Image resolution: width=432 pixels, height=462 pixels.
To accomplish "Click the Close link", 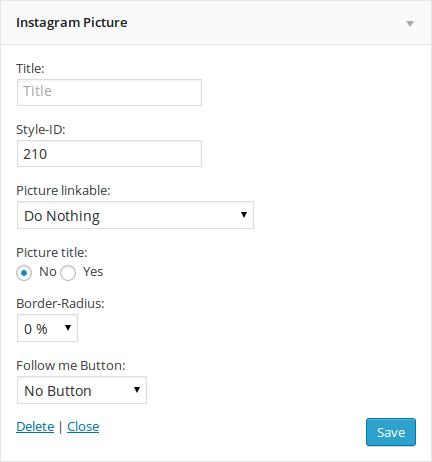I will tap(83, 427).
